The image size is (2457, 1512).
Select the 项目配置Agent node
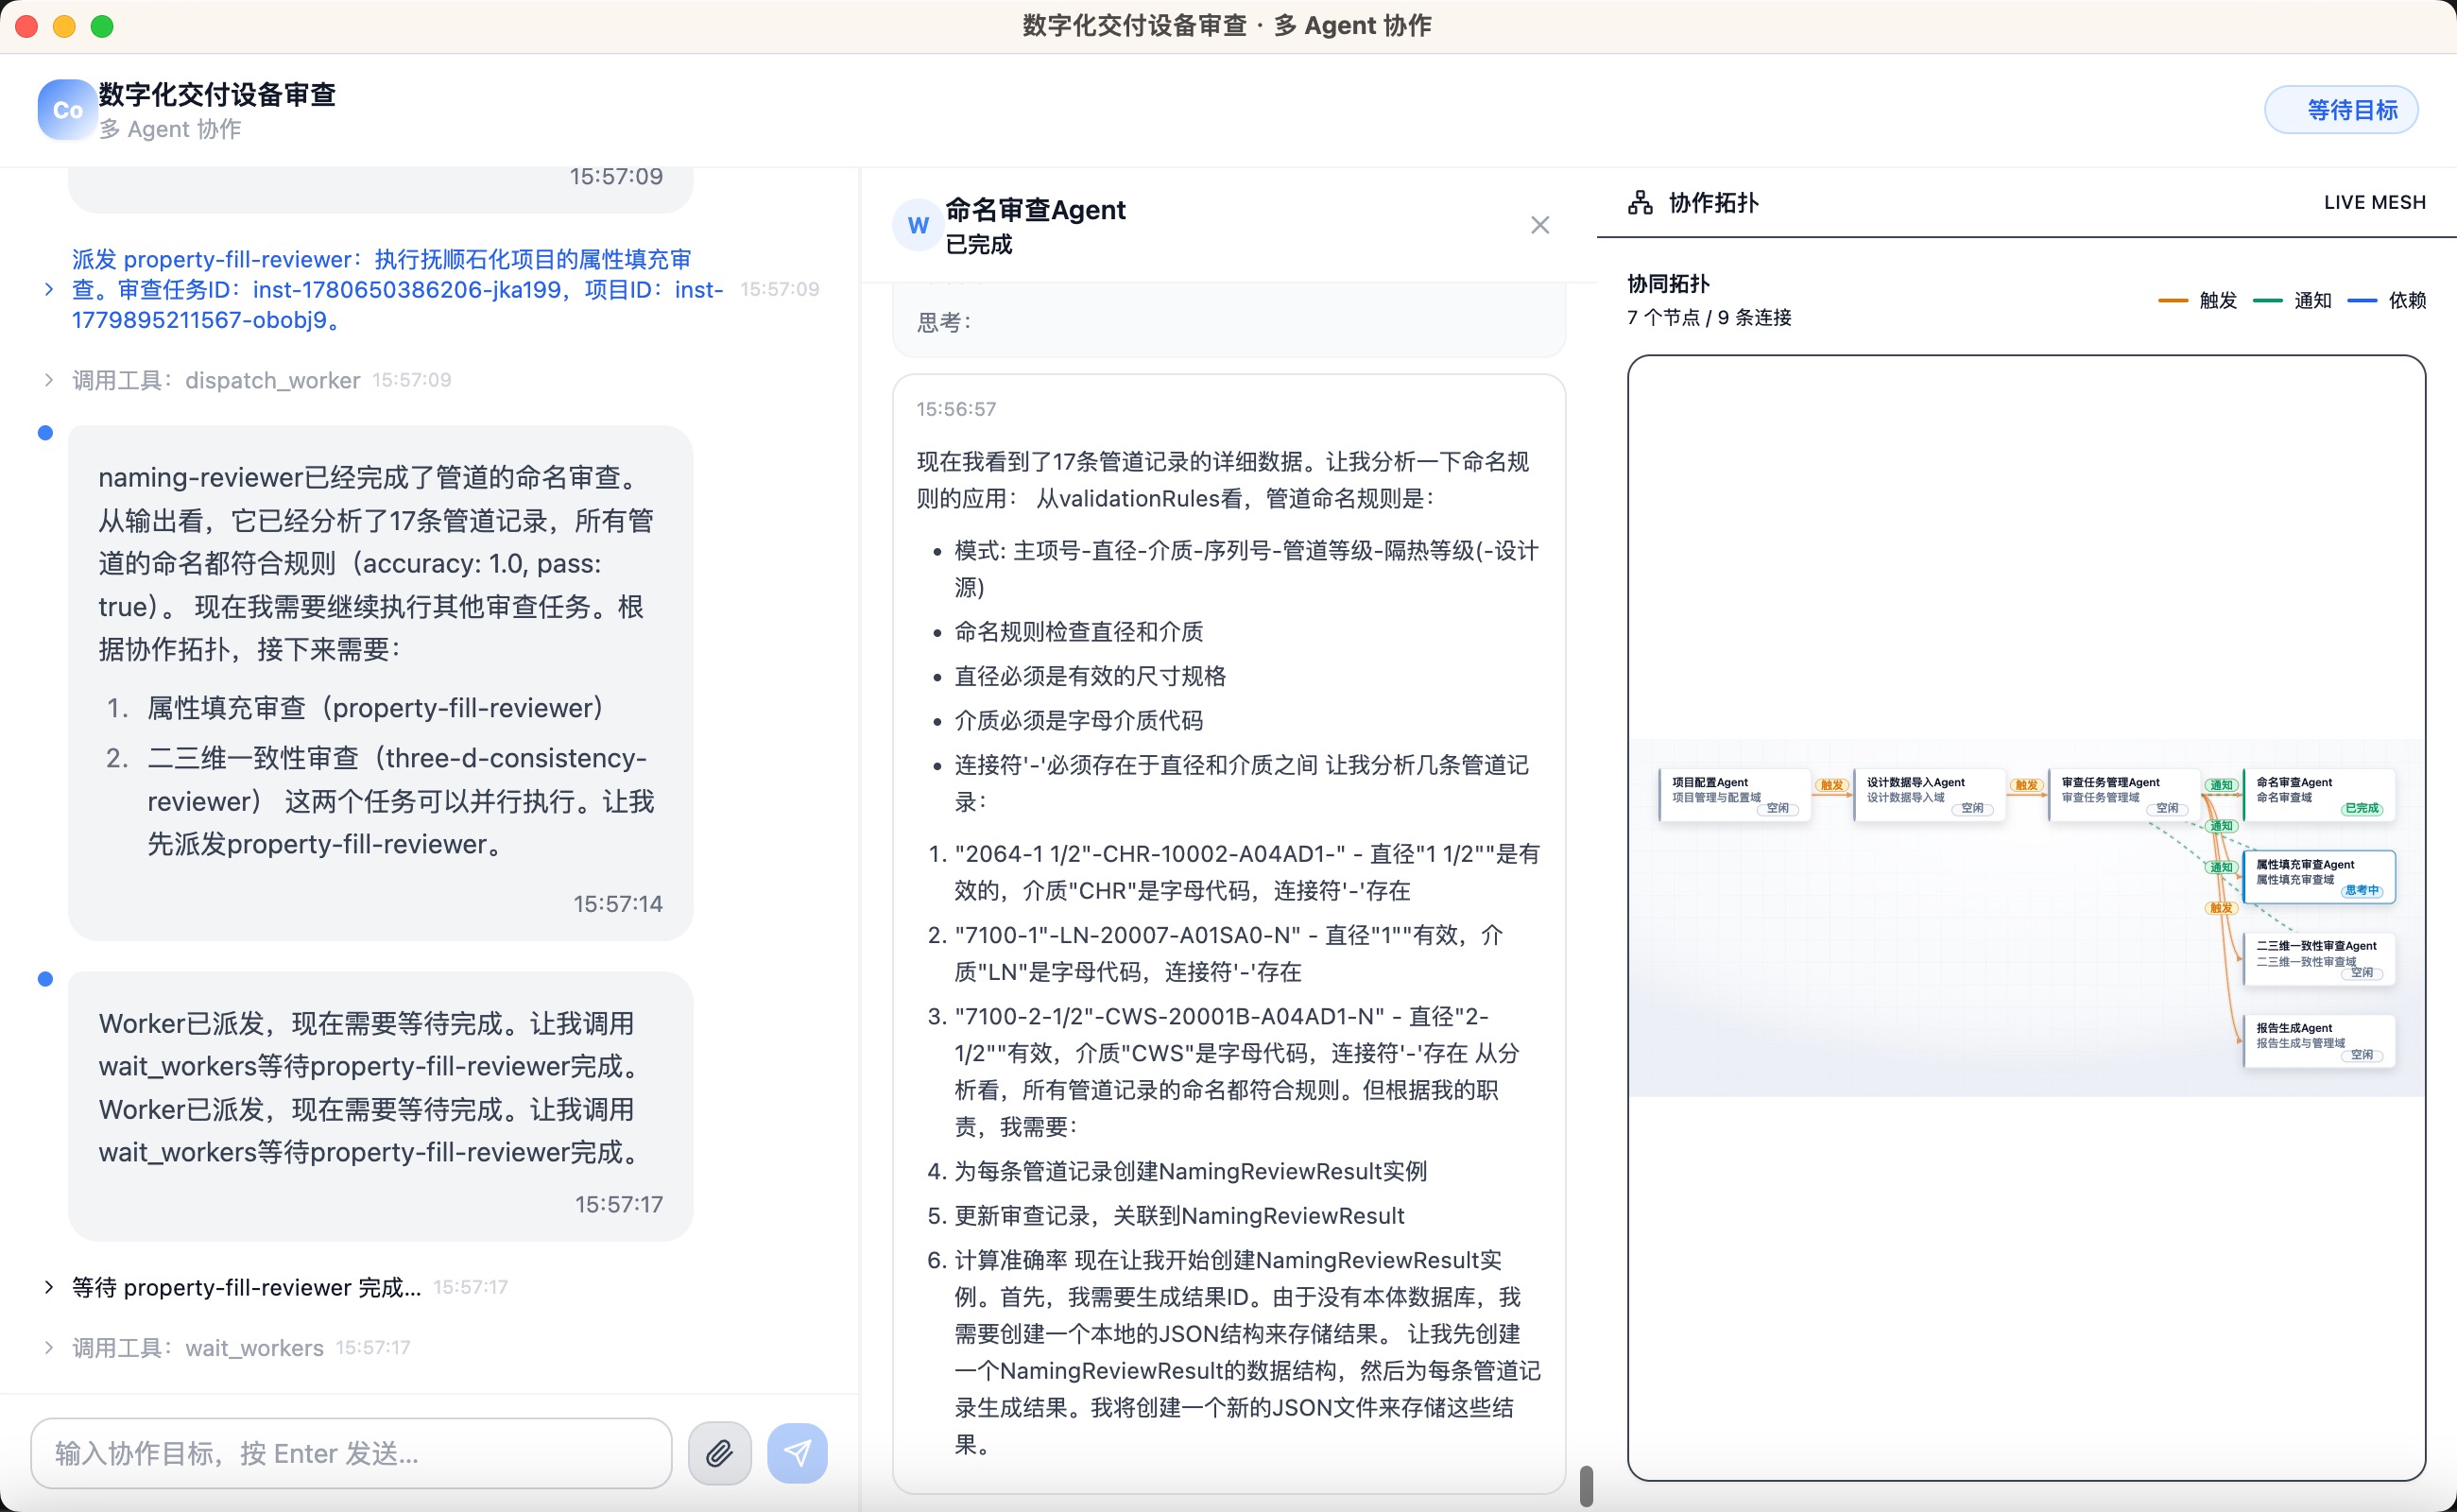[1735, 795]
